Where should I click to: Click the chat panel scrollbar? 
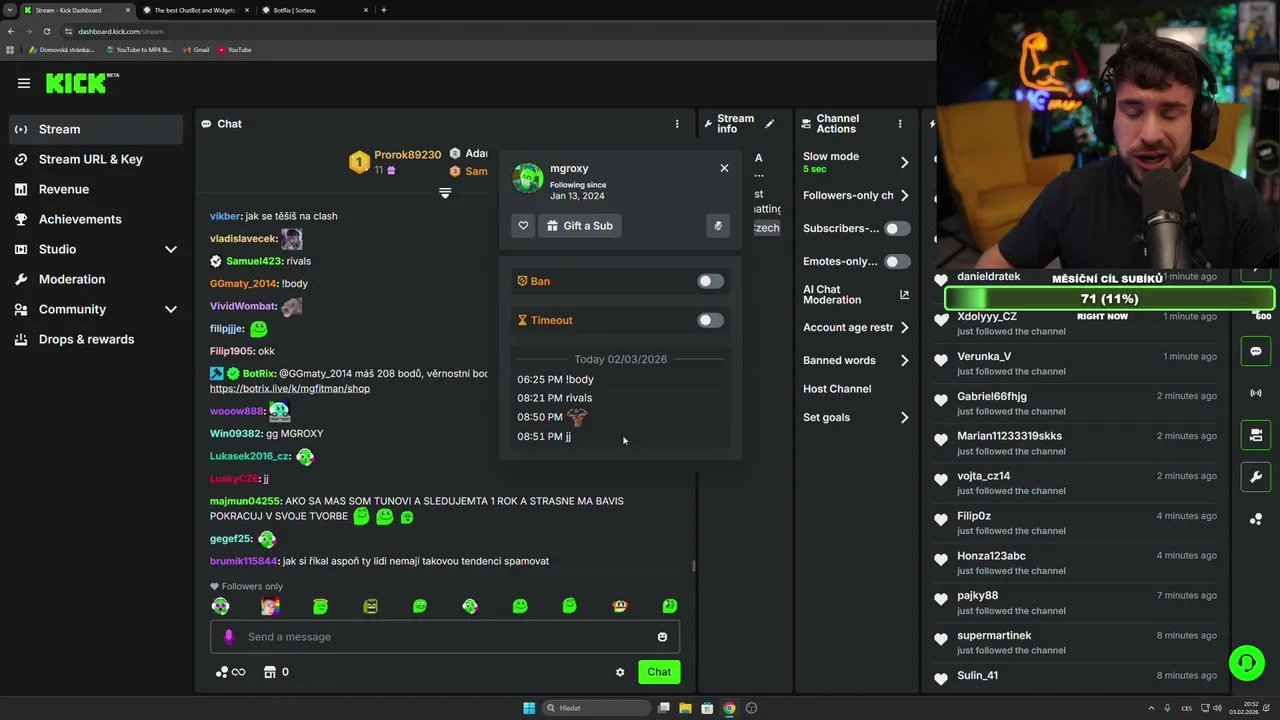coord(693,565)
